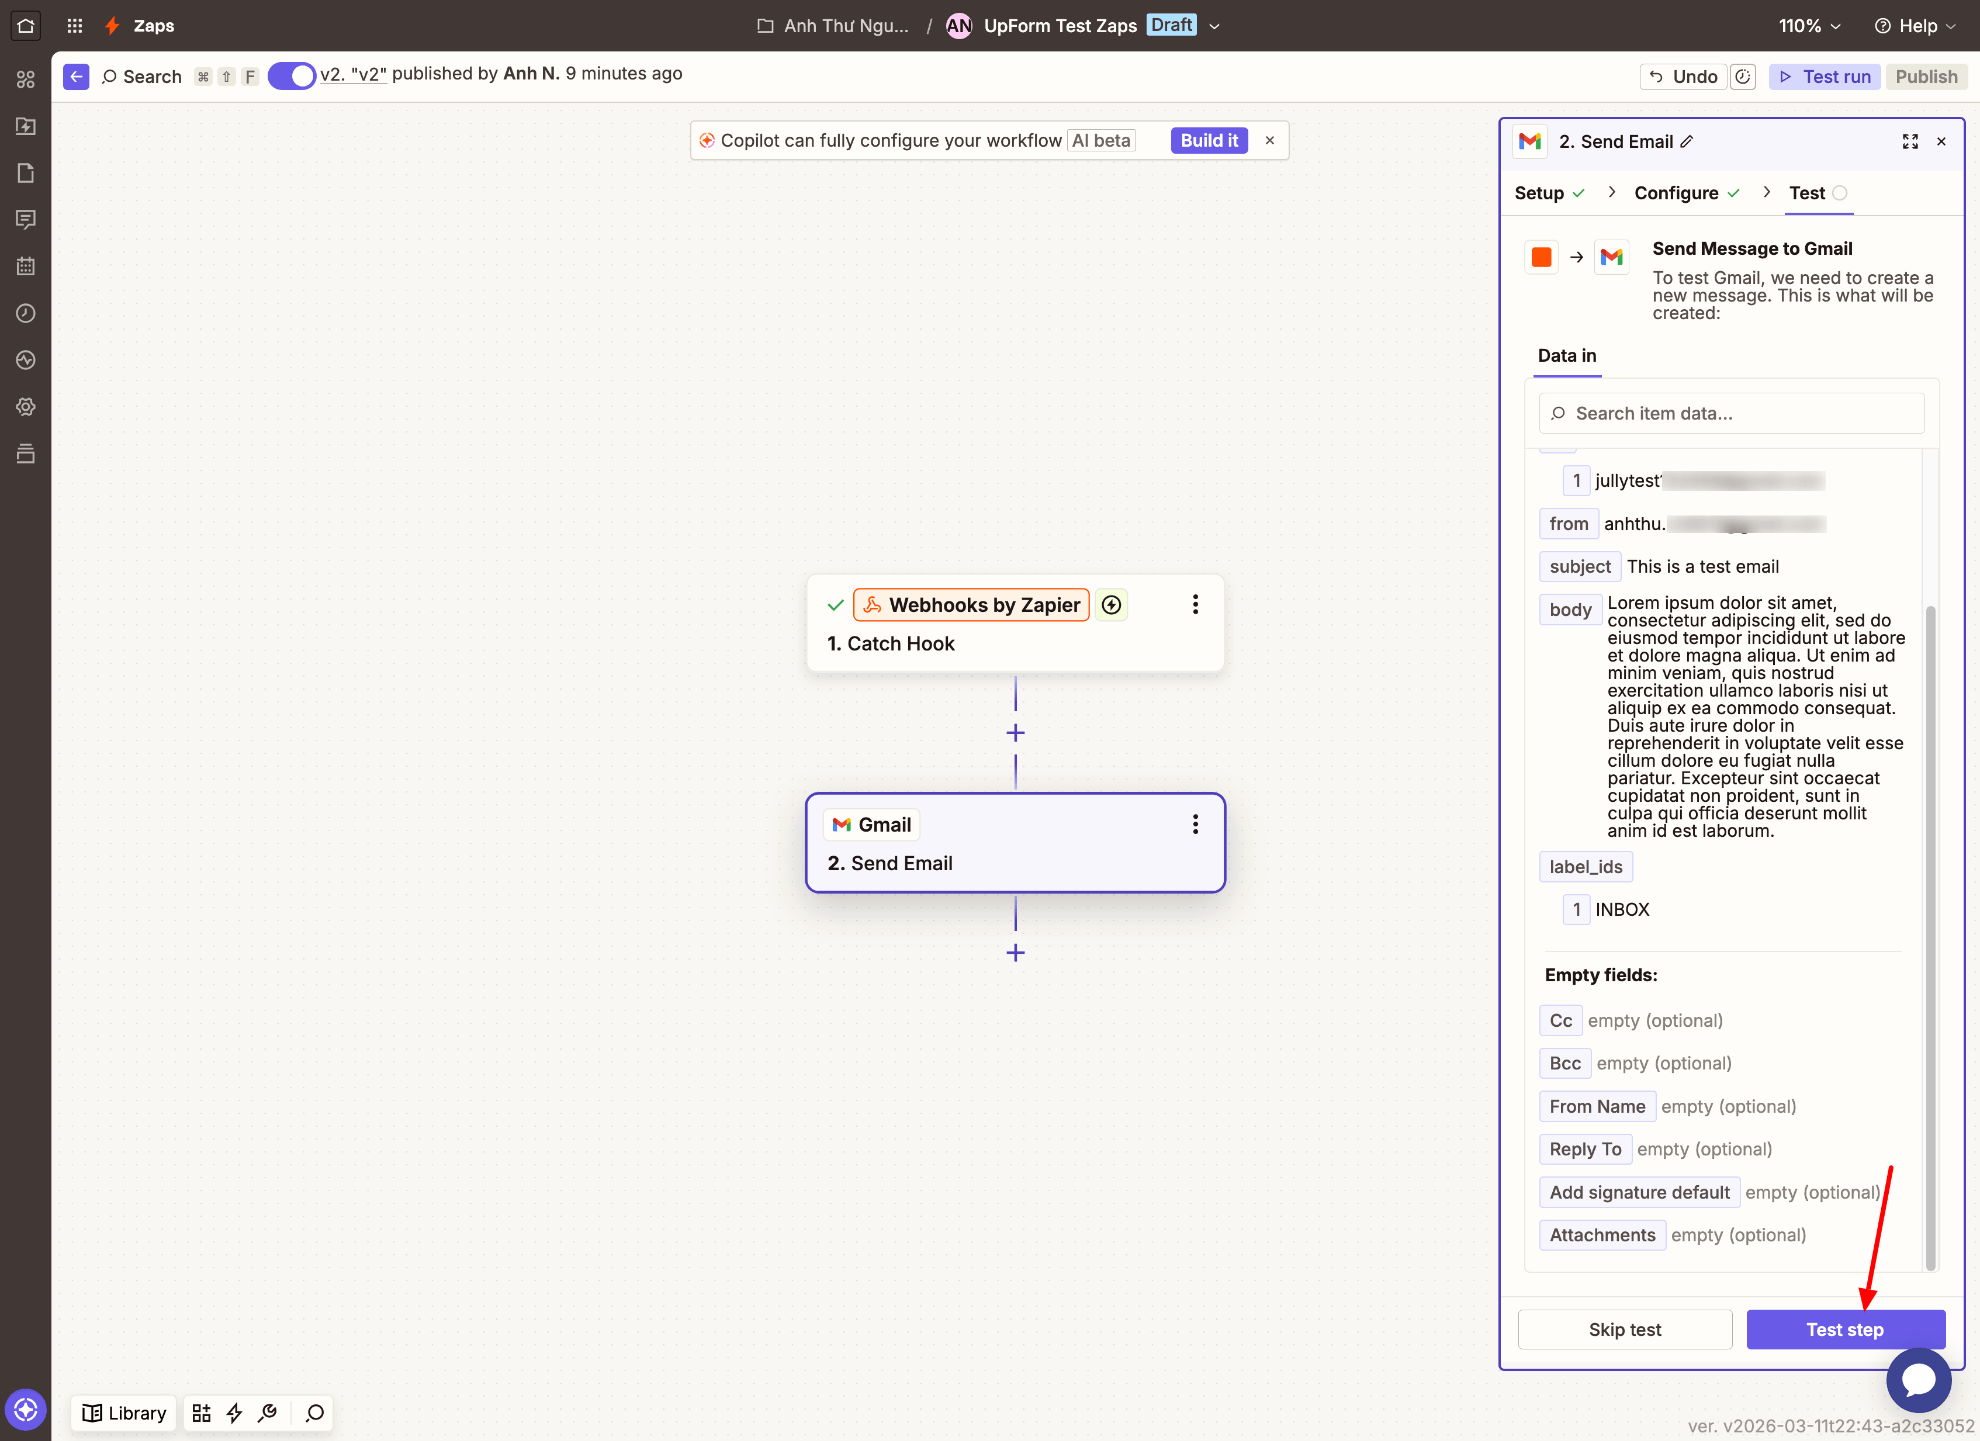
Task: Open the Help dropdown menu
Action: pyautogui.click(x=1914, y=26)
